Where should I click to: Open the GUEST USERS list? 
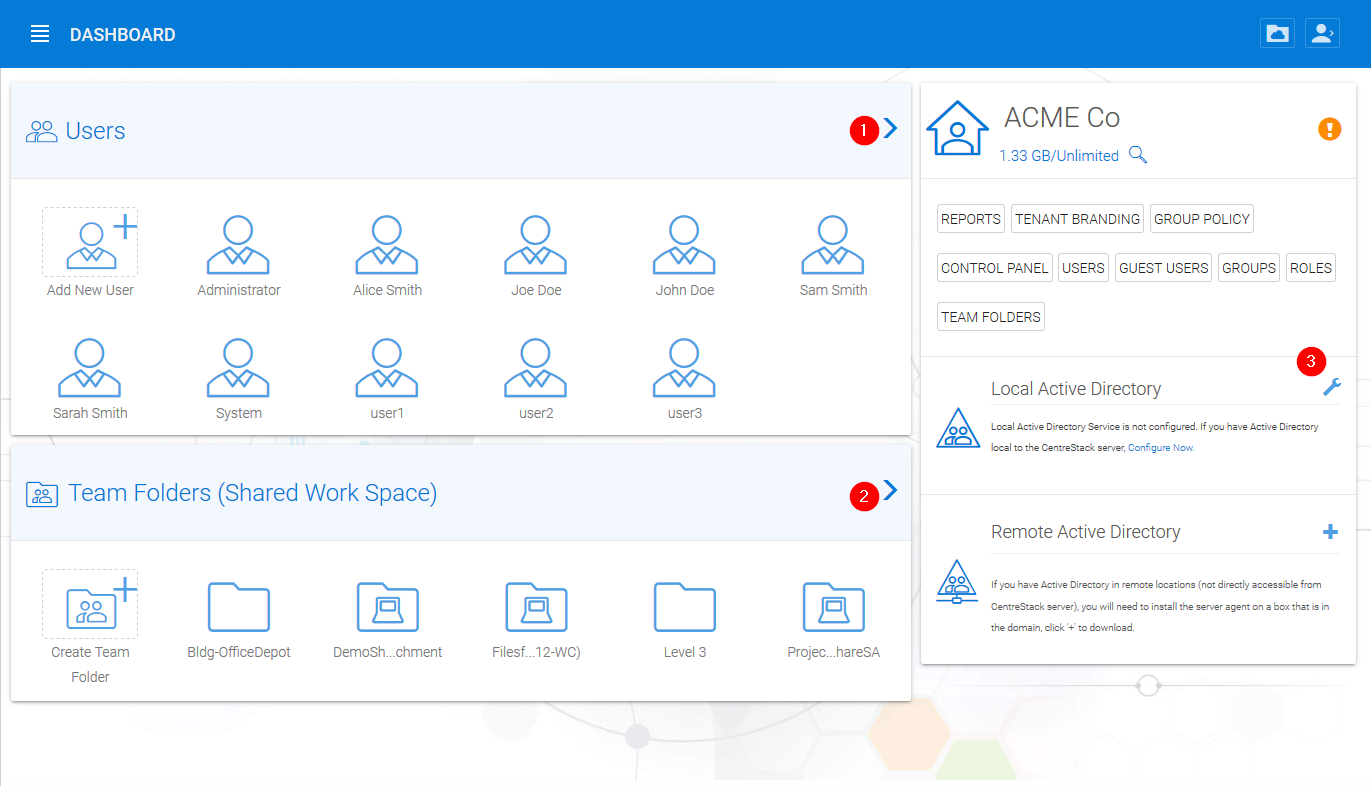coord(1163,267)
